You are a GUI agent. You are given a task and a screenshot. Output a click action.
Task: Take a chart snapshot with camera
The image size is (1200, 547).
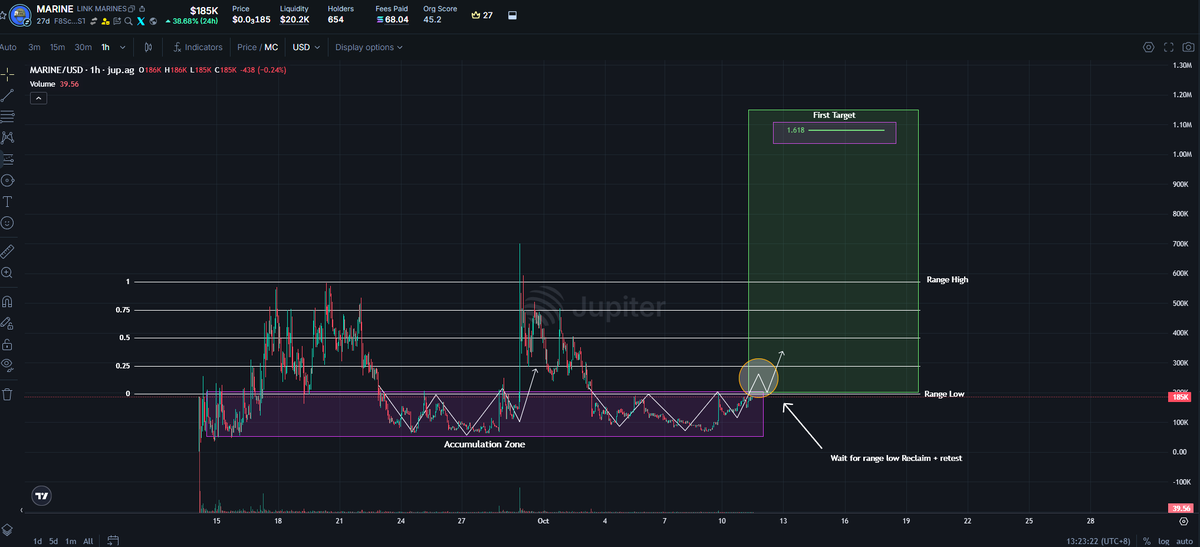coord(1190,47)
